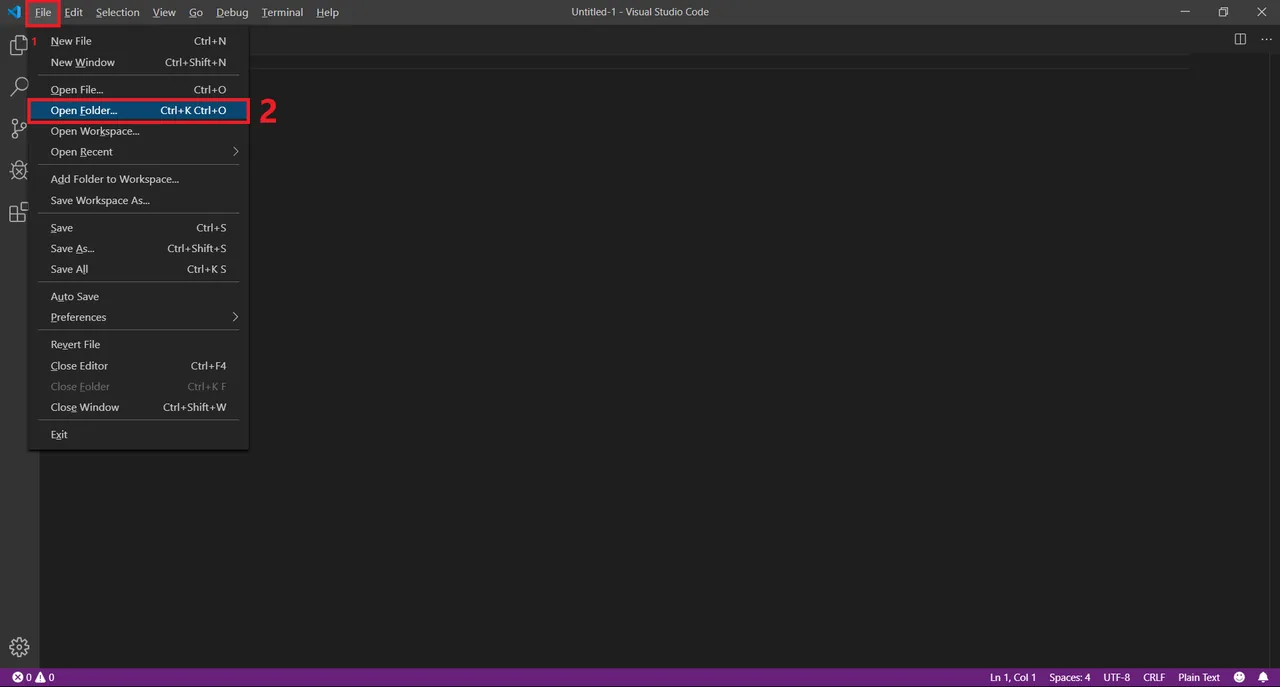The height and width of the screenshot is (687, 1280).
Task: Choose Revert File menu entry
Action: (138, 345)
